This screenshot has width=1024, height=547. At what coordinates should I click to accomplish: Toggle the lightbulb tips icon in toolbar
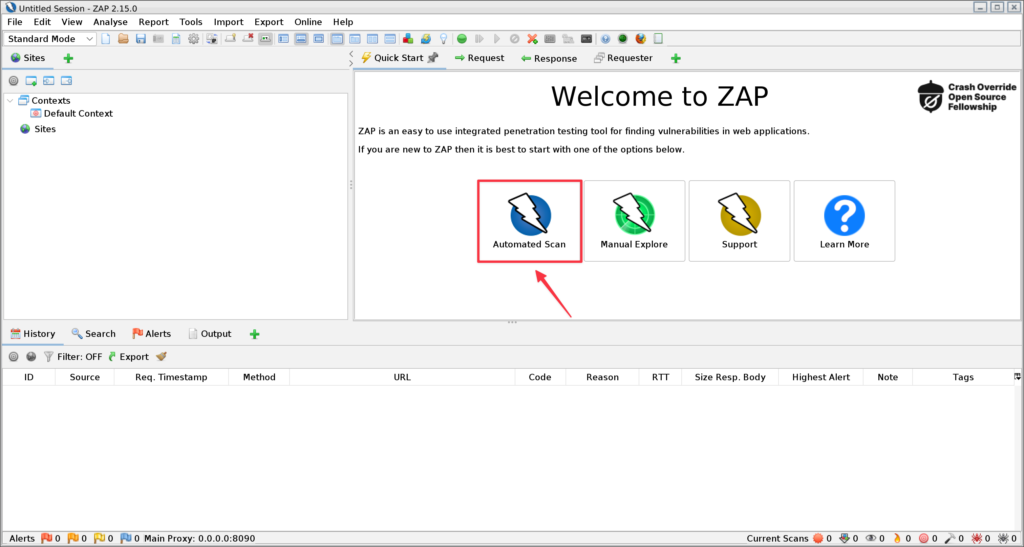point(442,39)
